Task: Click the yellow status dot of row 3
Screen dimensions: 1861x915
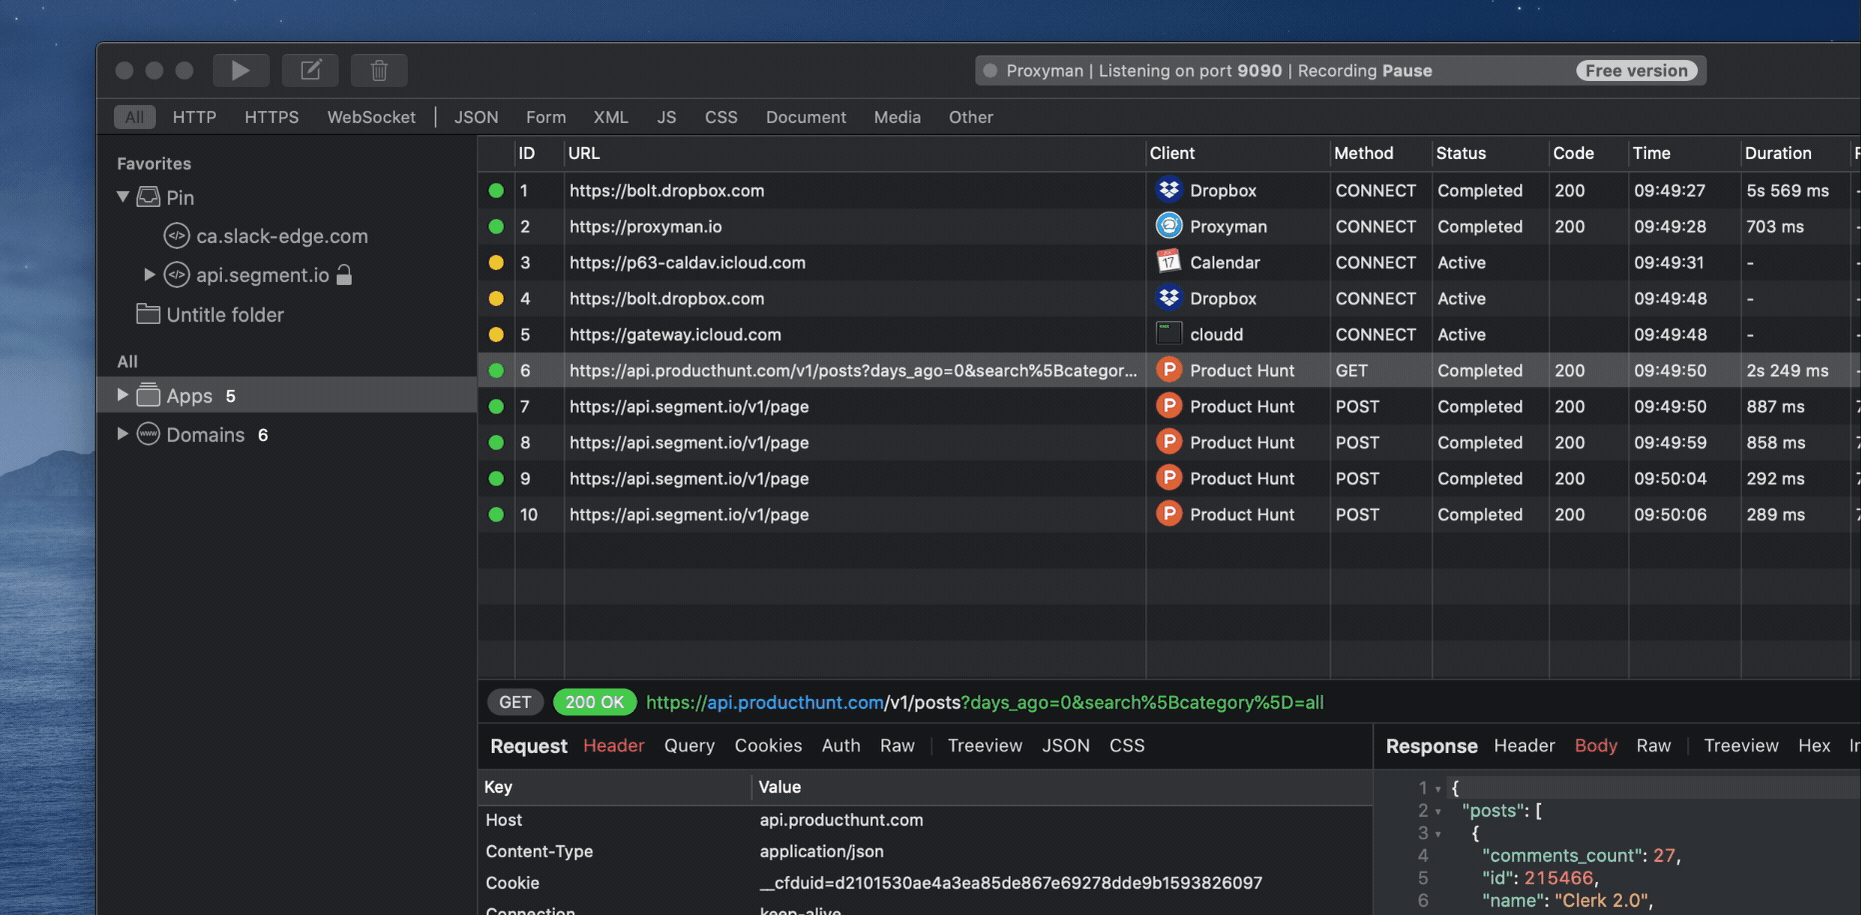Action: point(496,262)
